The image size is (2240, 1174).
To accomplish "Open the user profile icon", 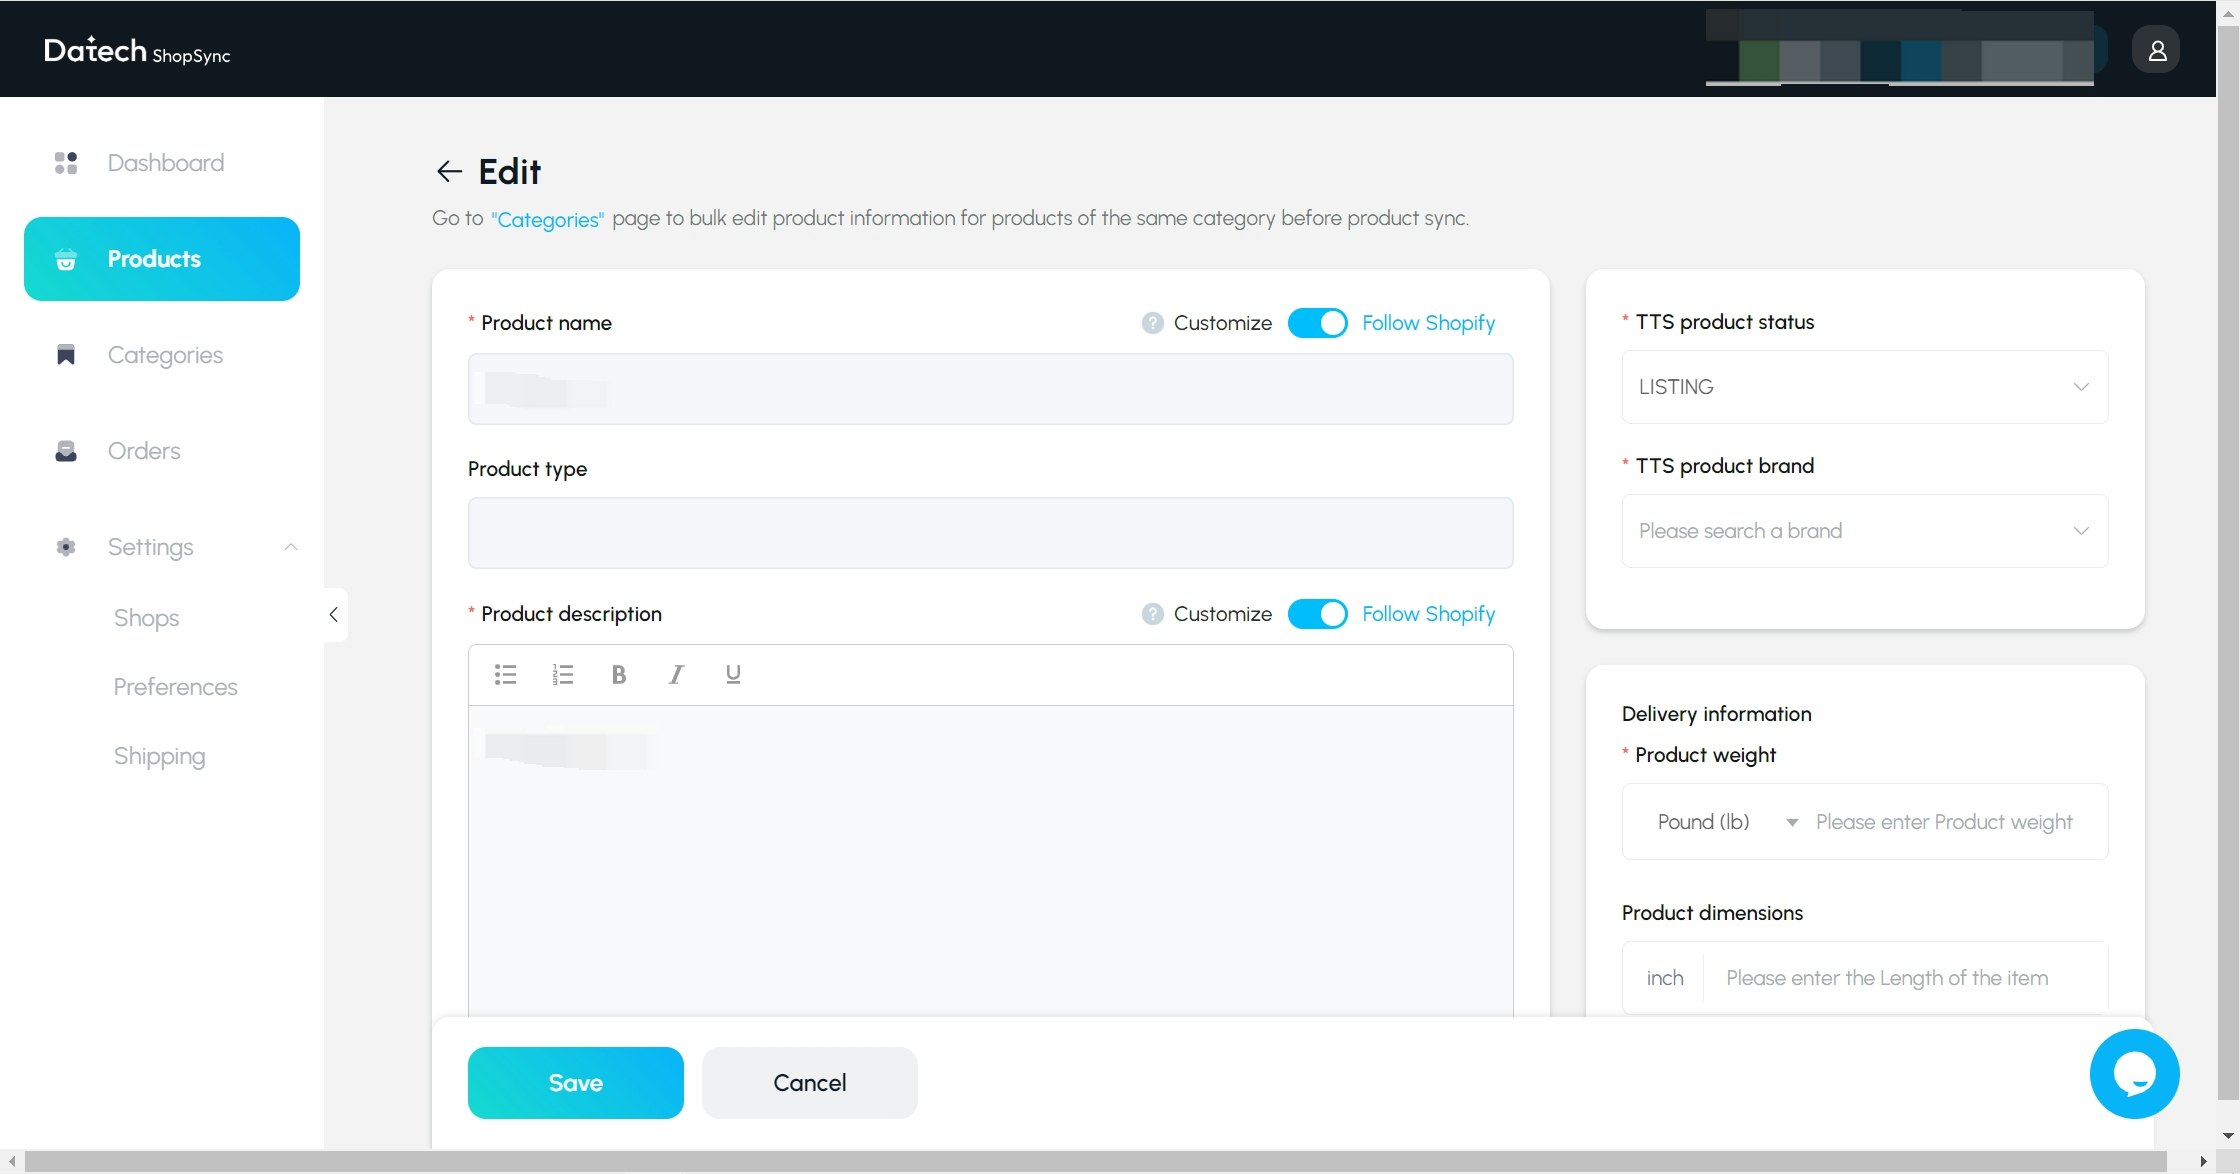I will point(2157,50).
